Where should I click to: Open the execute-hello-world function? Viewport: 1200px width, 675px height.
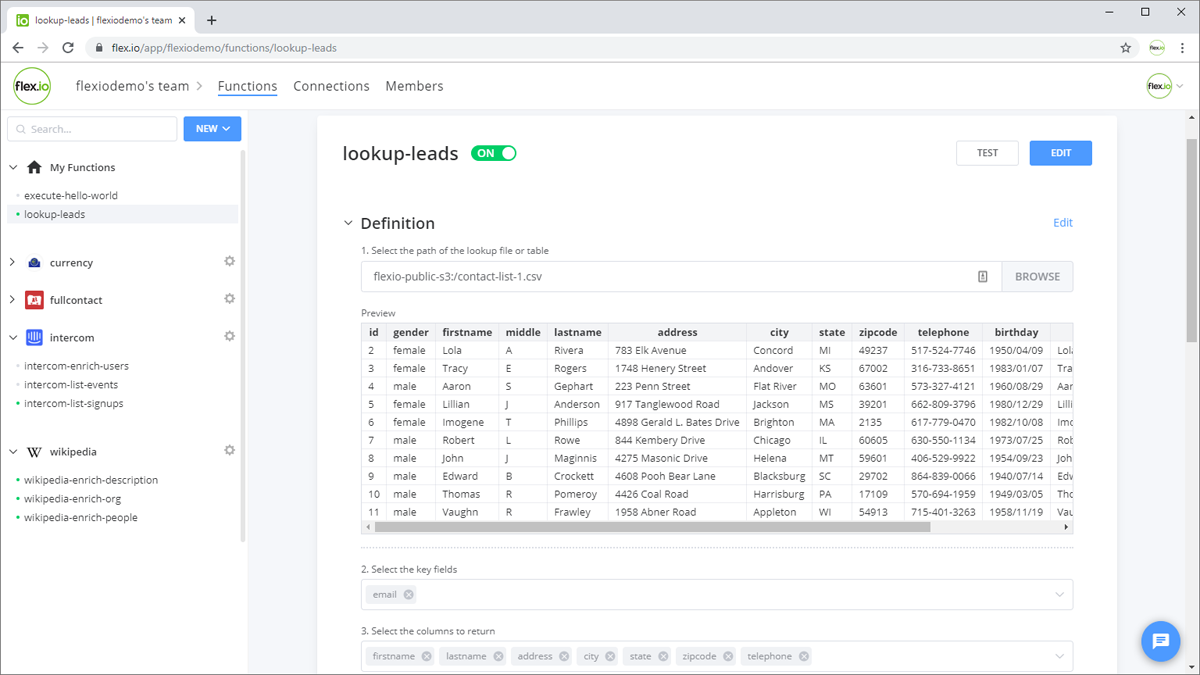70,195
